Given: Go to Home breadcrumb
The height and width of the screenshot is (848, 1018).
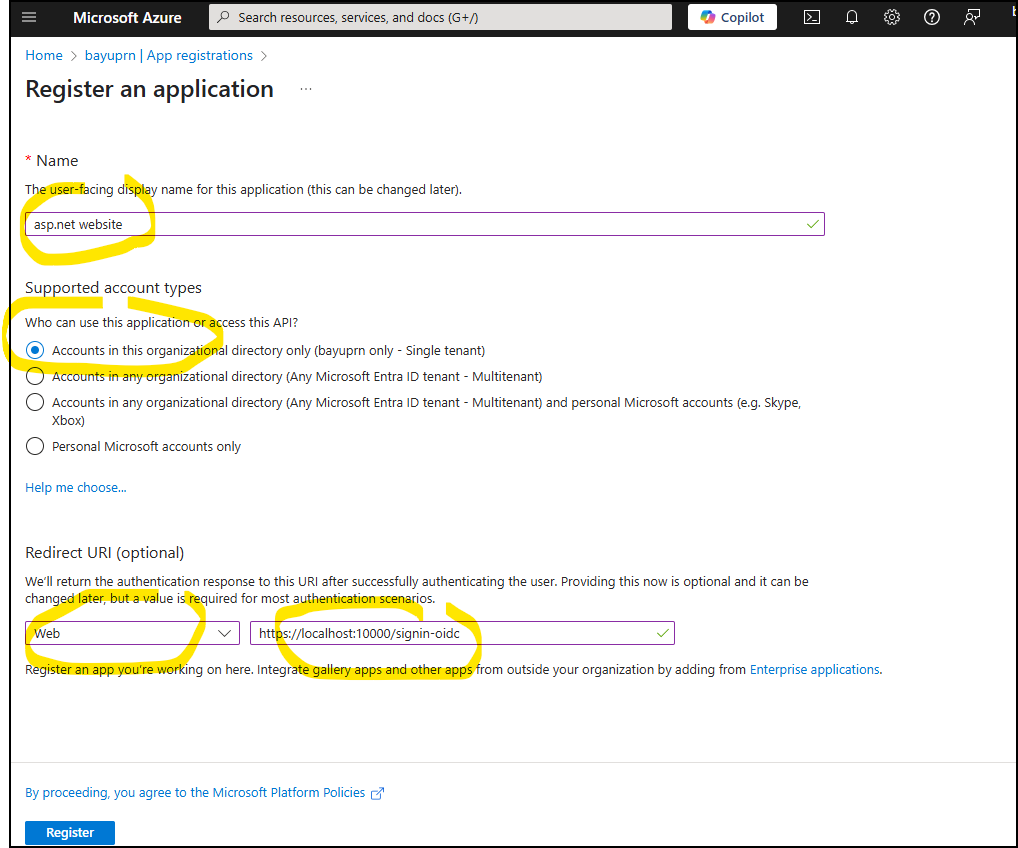Looking at the screenshot, I should click(x=43, y=55).
